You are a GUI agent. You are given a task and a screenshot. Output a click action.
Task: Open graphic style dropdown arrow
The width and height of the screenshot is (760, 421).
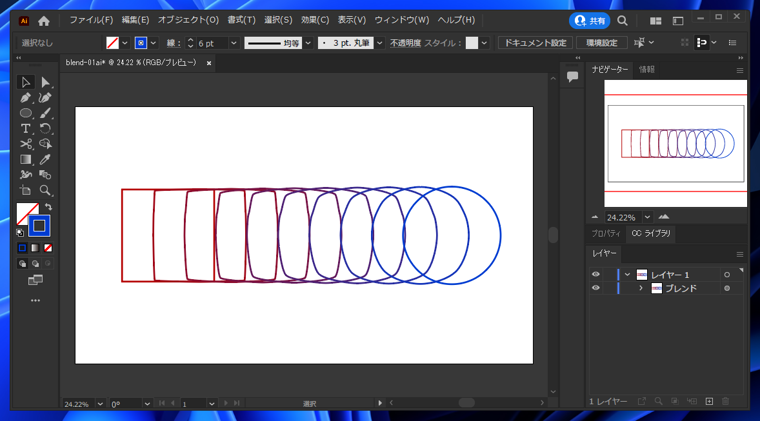(x=484, y=43)
